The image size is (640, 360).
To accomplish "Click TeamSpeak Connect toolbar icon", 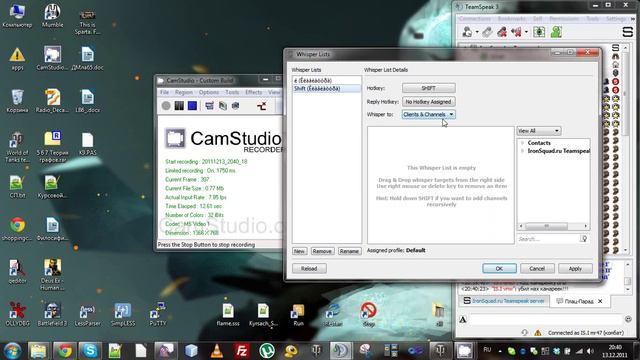I will point(467,32).
